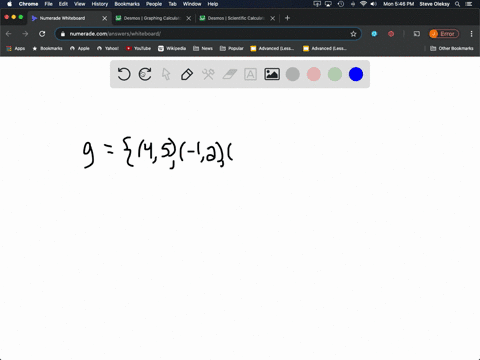This screenshot has width=480, height=360.
Task: Open the blue extension icon
Action: pos(374,34)
